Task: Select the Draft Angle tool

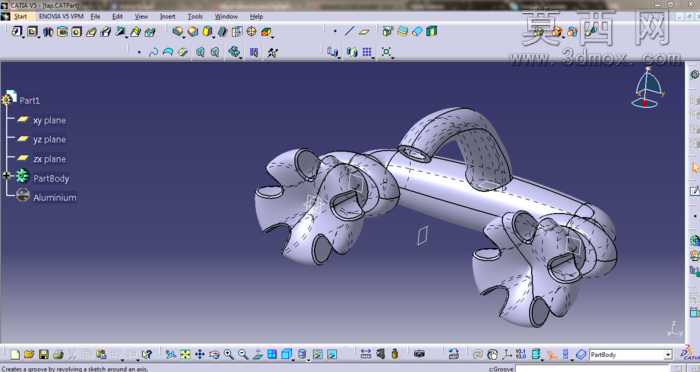Action: [x=207, y=32]
